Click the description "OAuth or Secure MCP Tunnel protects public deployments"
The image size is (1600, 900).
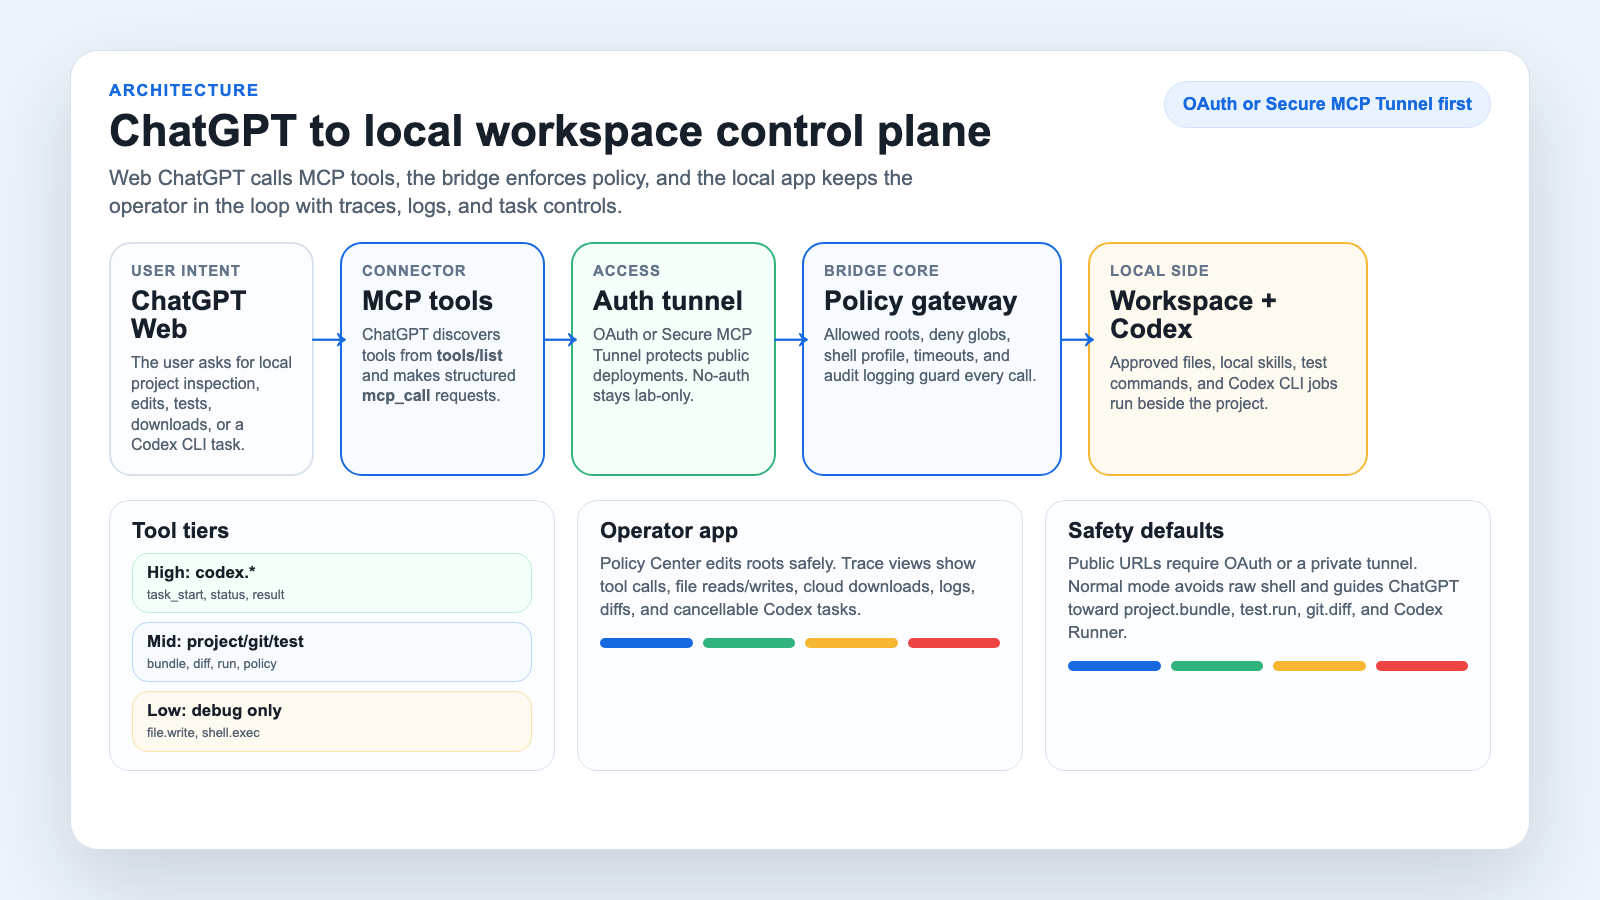(x=672, y=365)
